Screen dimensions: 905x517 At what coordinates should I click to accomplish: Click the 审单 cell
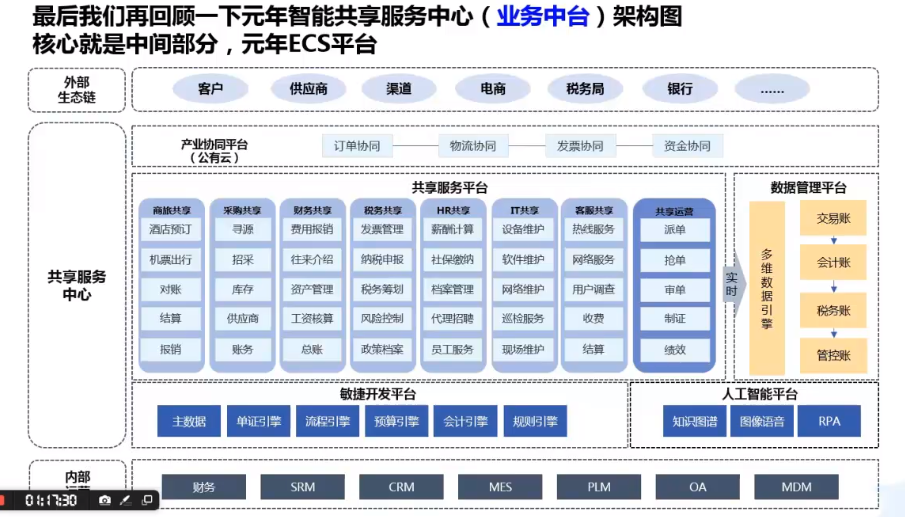[675, 290]
